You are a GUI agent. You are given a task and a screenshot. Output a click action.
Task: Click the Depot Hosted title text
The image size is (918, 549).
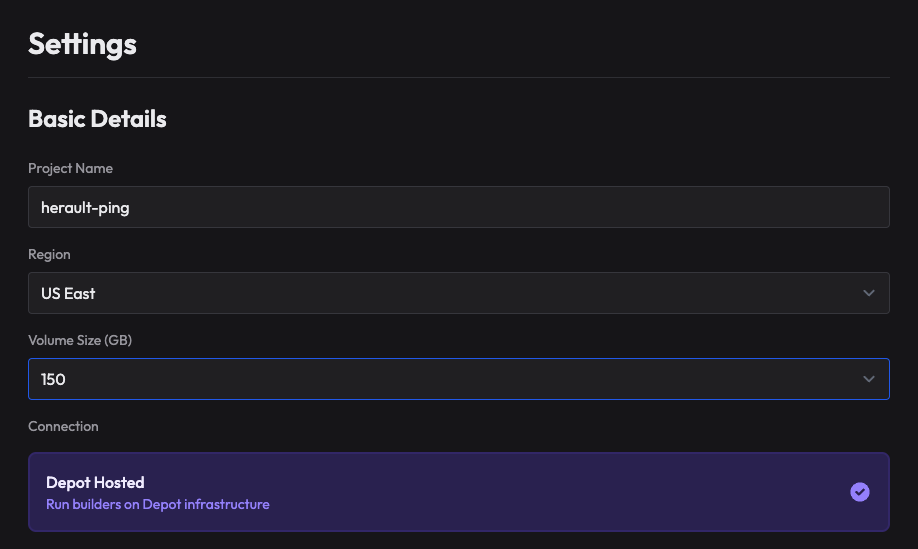[x=95, y=483]
